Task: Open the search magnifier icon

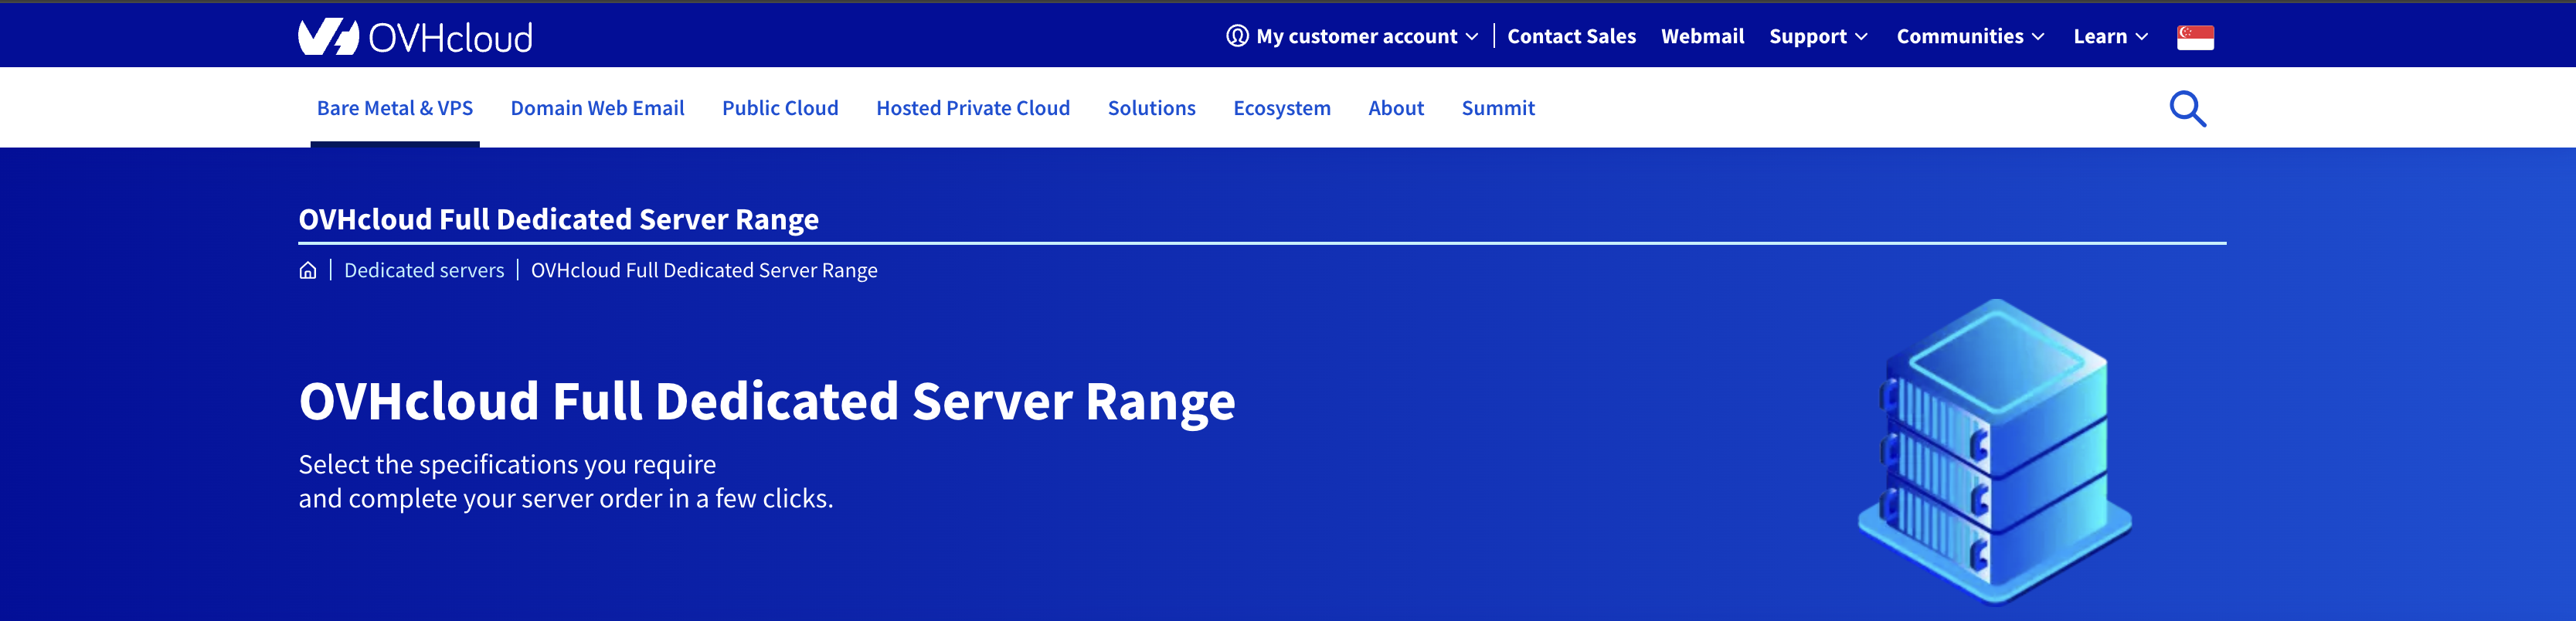Action: 2187,108
